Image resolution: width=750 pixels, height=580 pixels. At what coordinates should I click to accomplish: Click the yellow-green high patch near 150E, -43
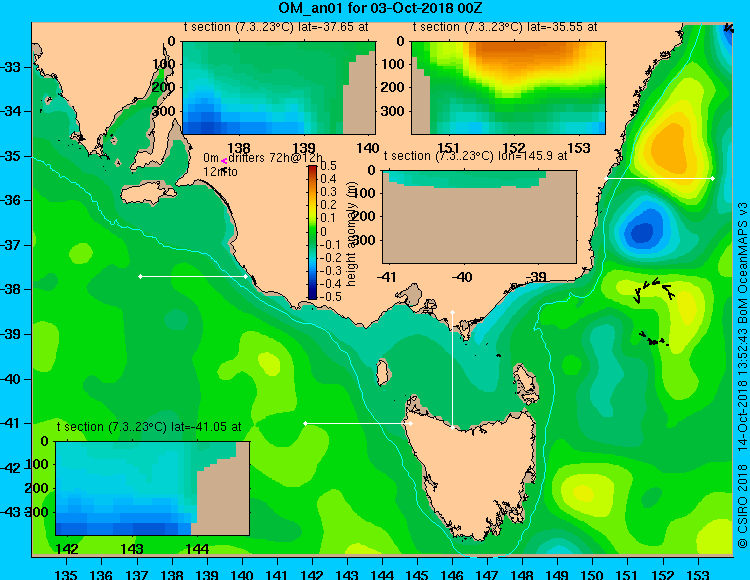click(x=583, y=492)
